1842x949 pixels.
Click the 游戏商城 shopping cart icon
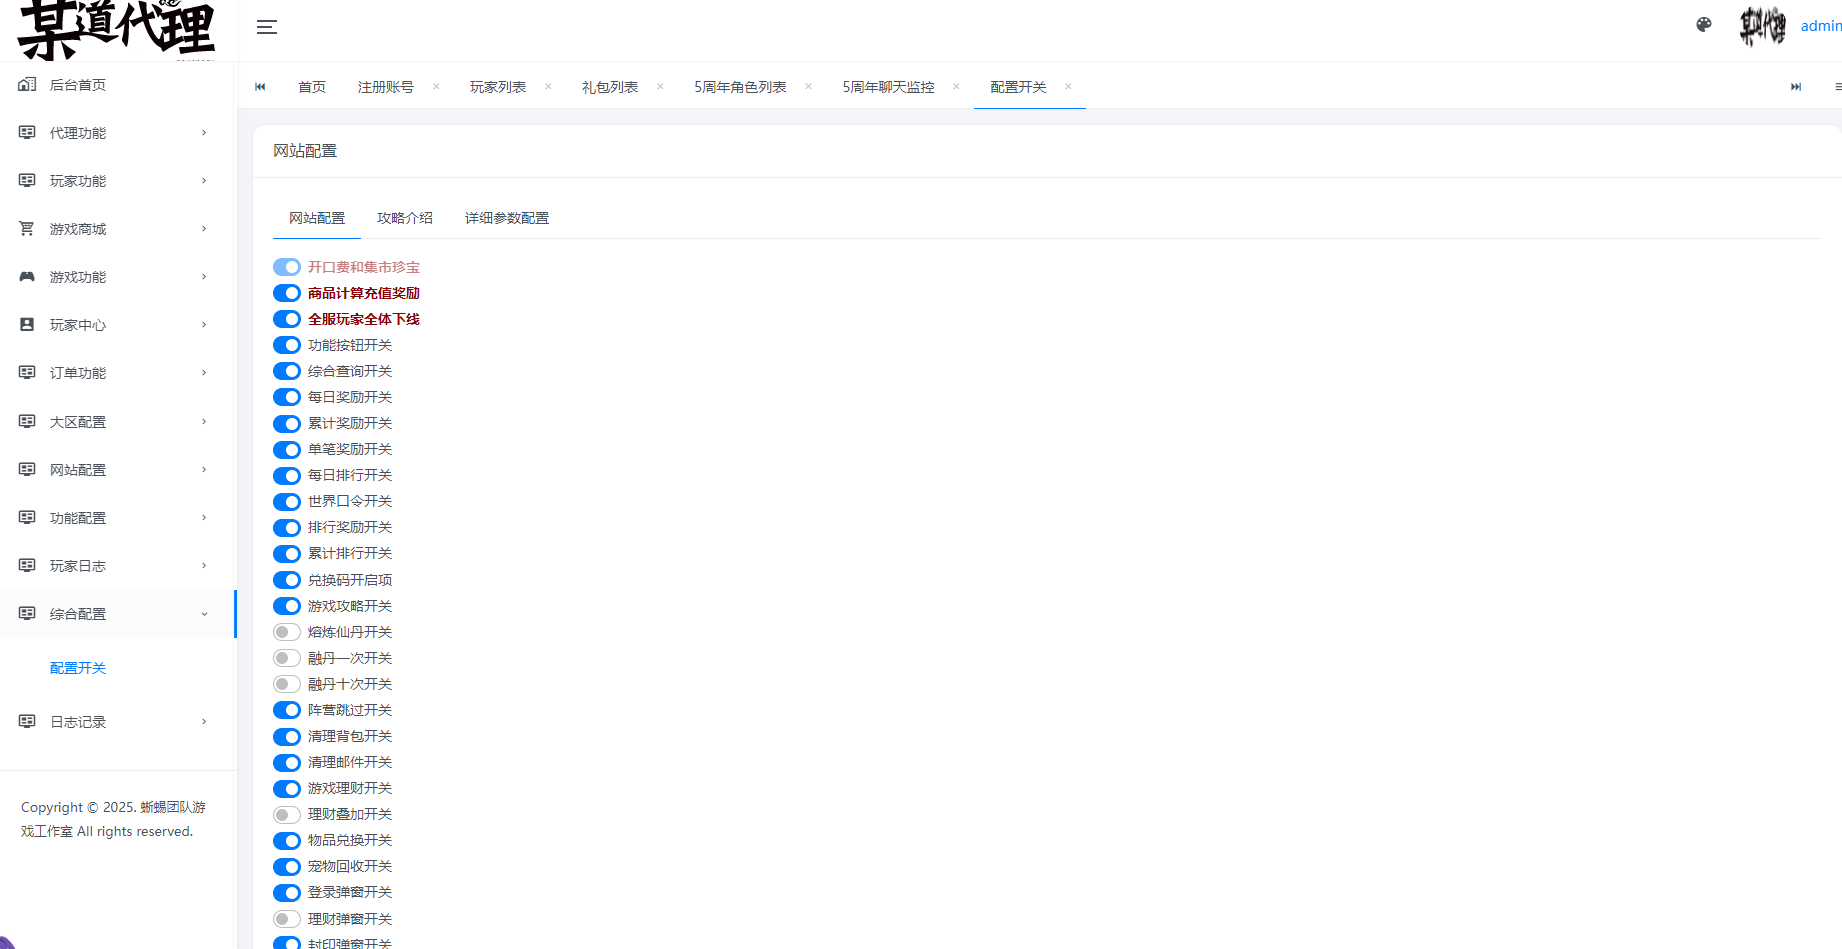27,229
